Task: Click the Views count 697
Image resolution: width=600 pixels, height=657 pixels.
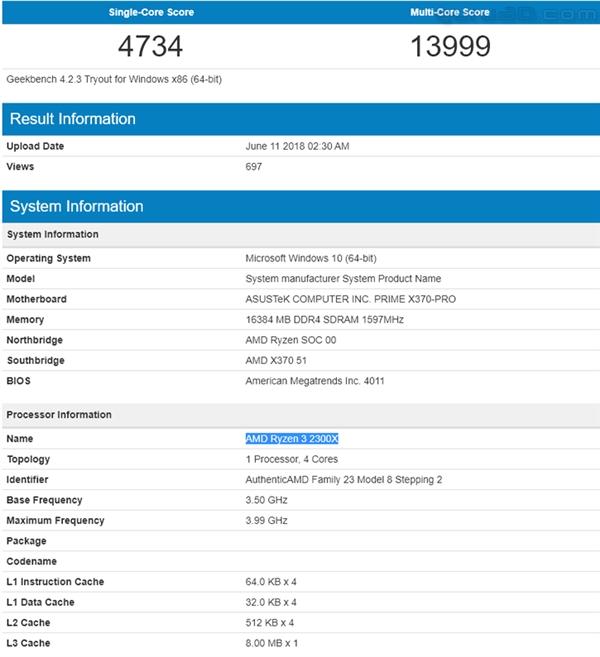Action: 254,166
